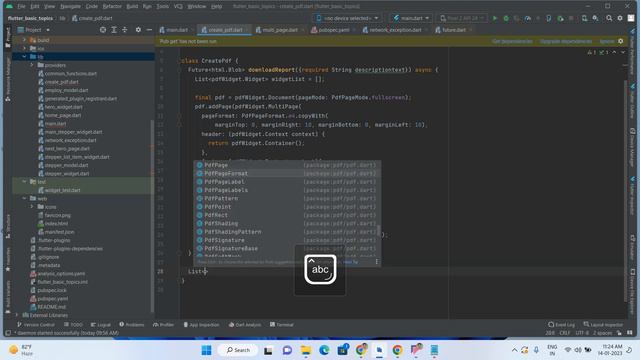Open the Navigate menu
This screenshot has width=640, height=360.
tap(70, 6)
